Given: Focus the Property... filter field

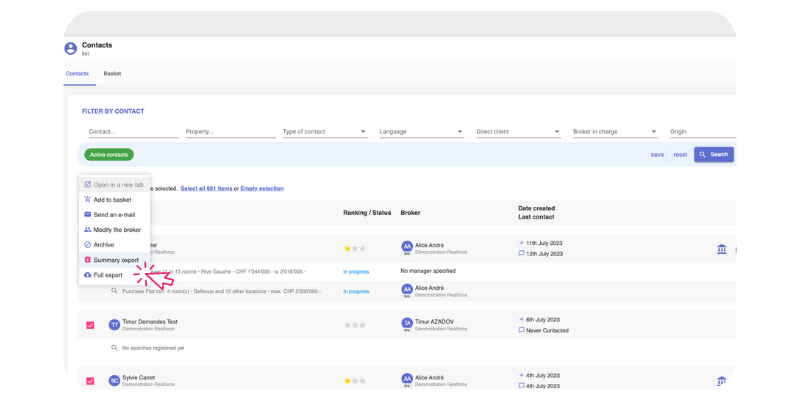Looking at the screenshot, I should pos(231,132).
